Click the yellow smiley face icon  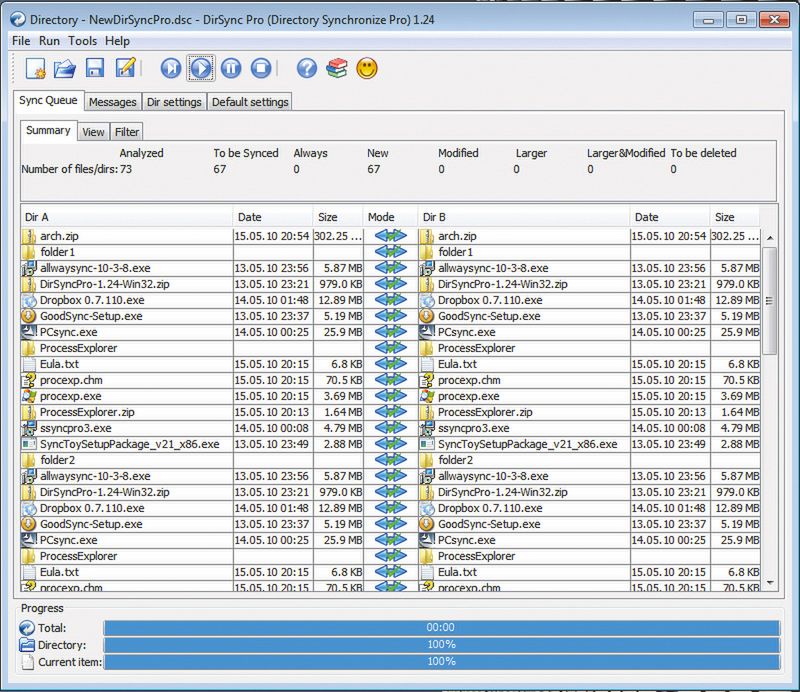click(x=367, y=68)
